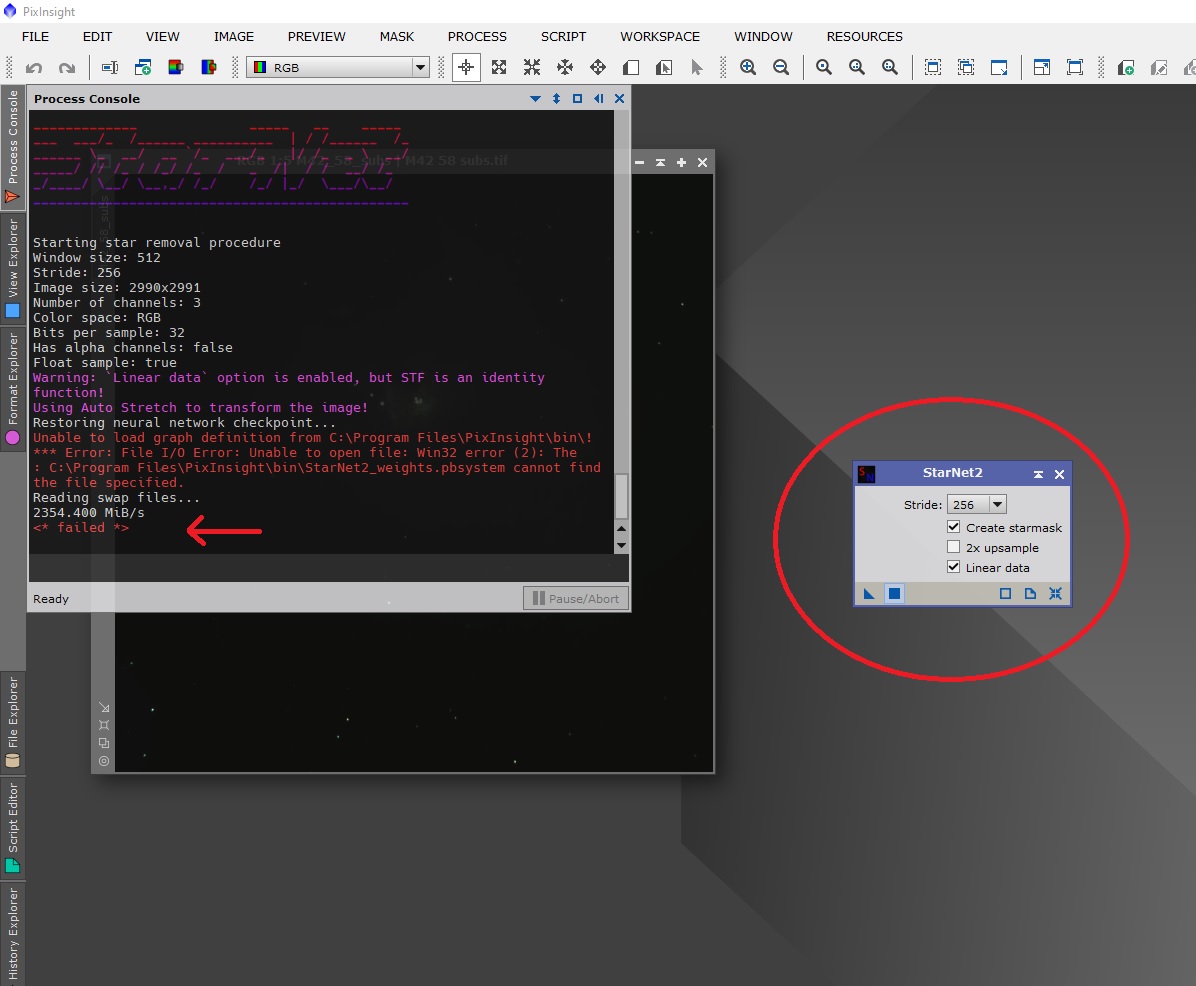Toggle the Create starmask checkbox
Viewport: 1196px width, 986px height.
tap(953, 527)
